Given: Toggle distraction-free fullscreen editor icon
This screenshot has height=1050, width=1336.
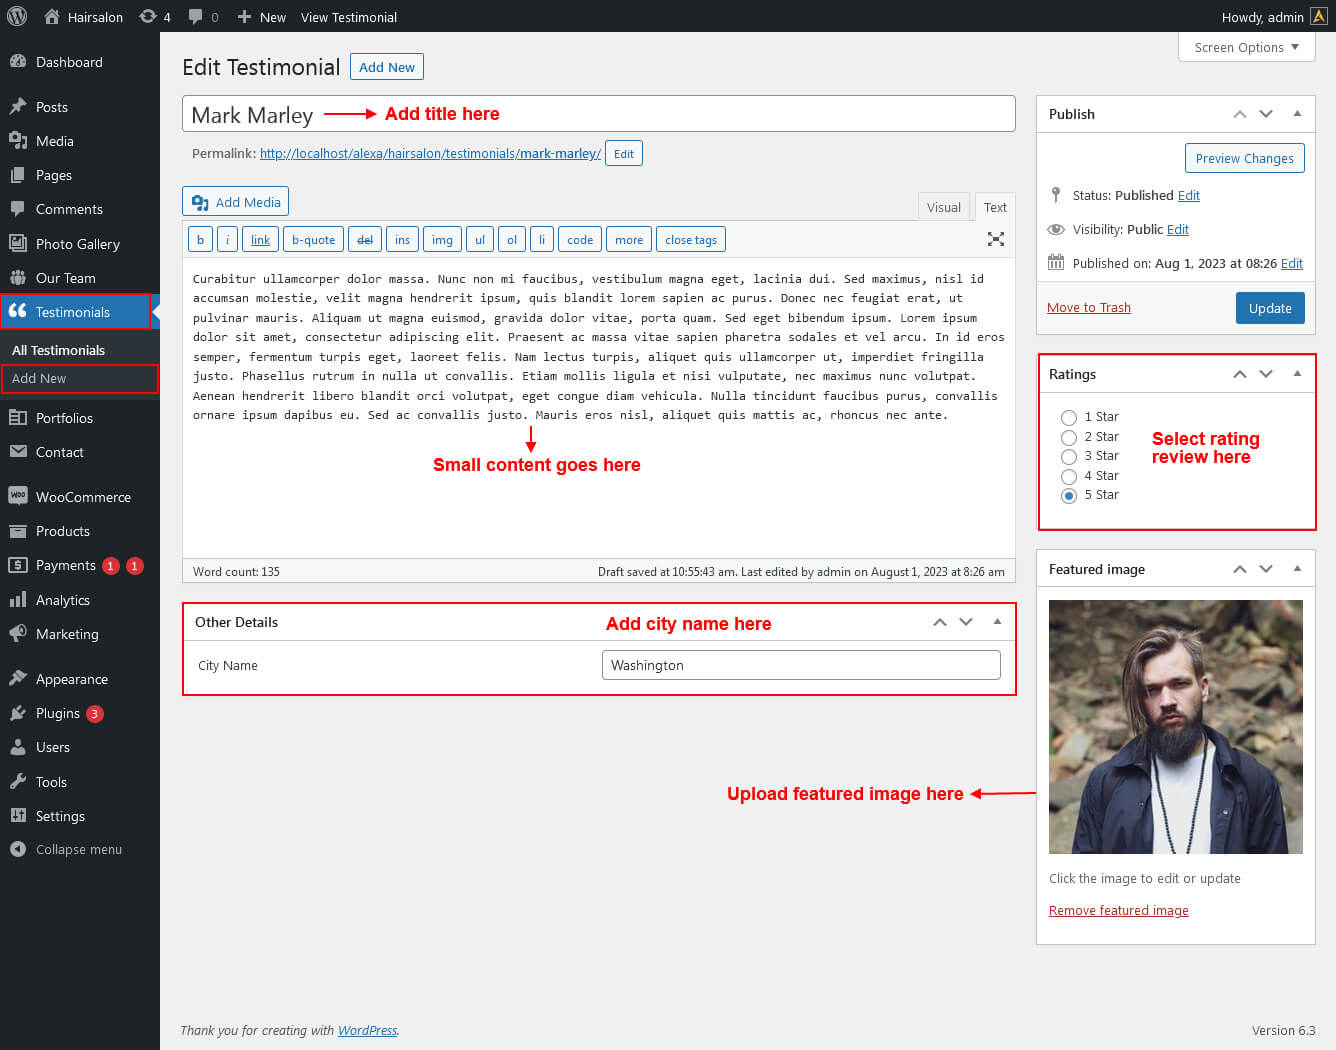Looking at the screenshot, I should click(x=996, y=239).
